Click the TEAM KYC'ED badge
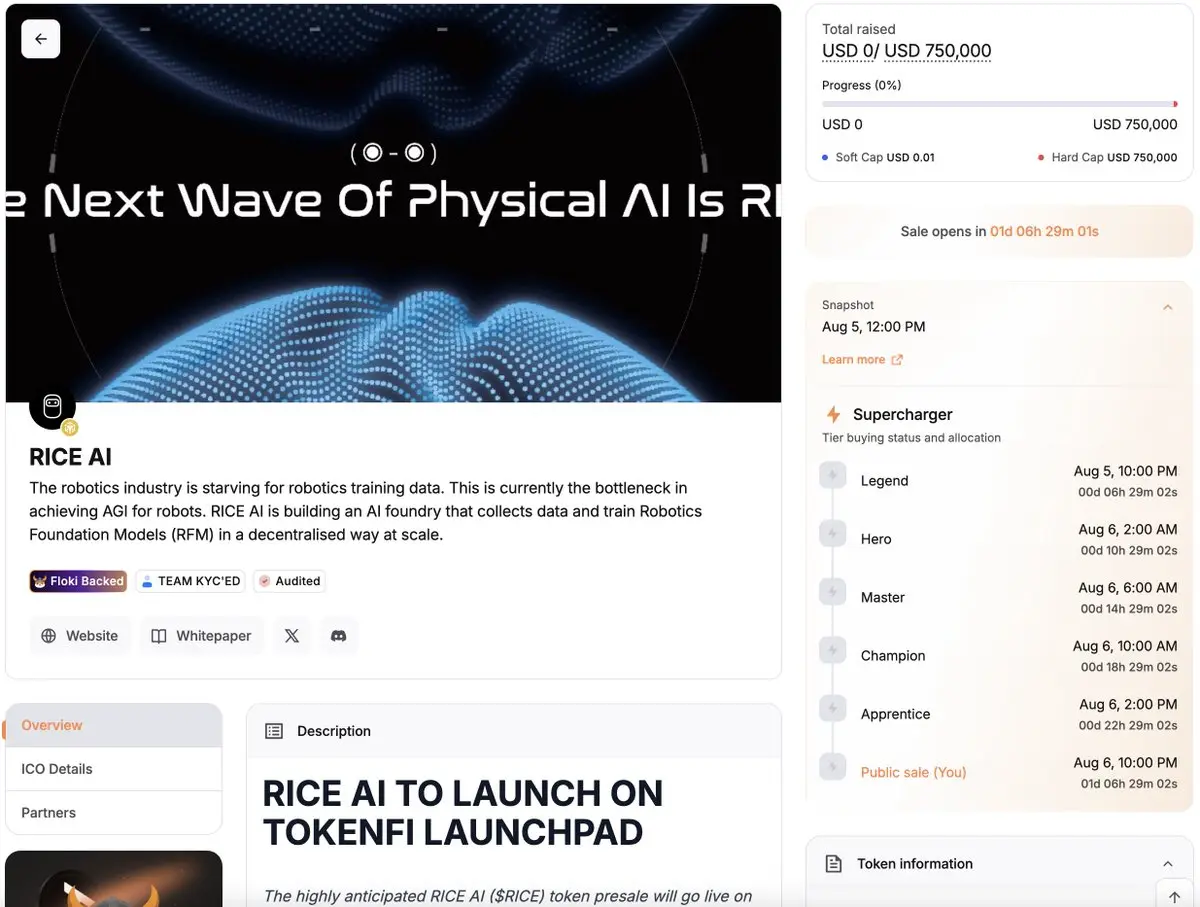 pos(190,581)
